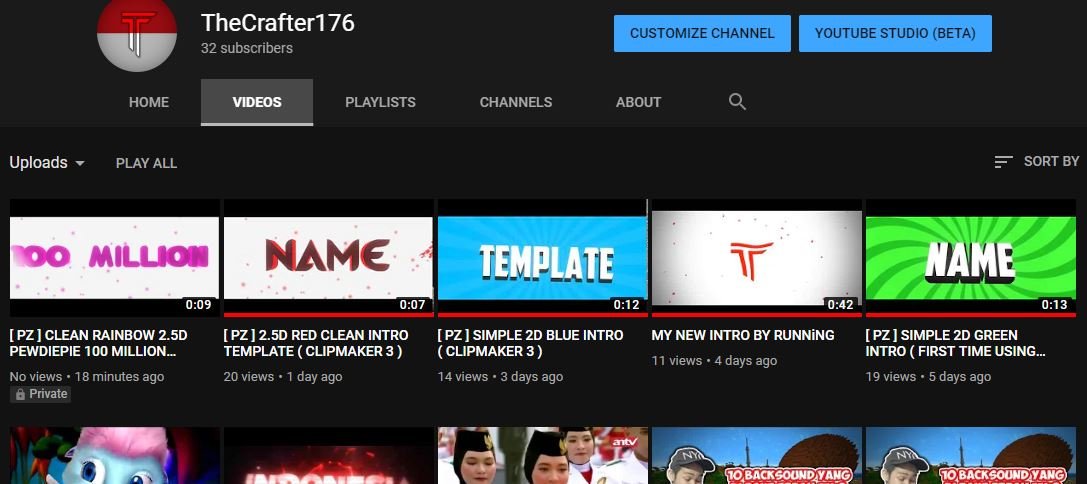Click the TheCrafter176 channel avatar
This screenshot has width=1087, height=484.
pyautogui.click(x=137, y=33)
